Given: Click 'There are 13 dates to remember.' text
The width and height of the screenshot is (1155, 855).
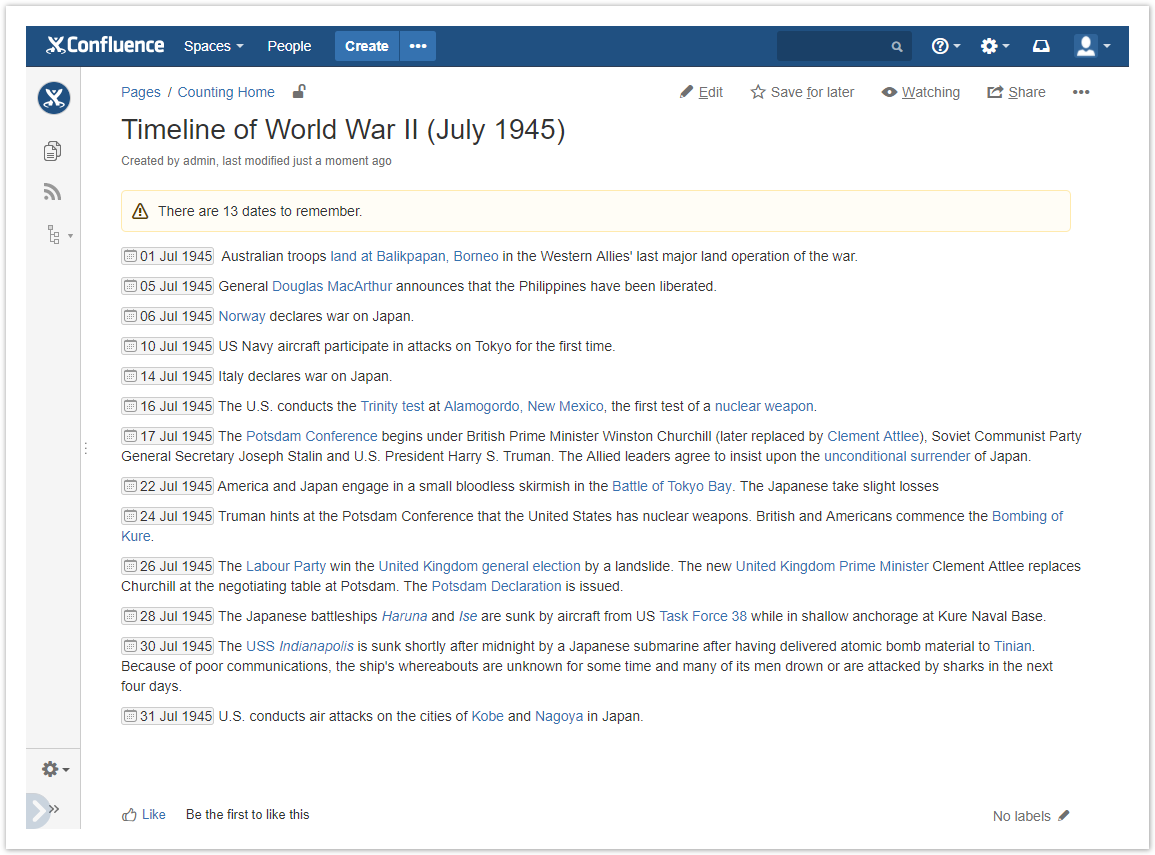Looking at the screenshot, I should pyautogui.click(x=260, y=211).
